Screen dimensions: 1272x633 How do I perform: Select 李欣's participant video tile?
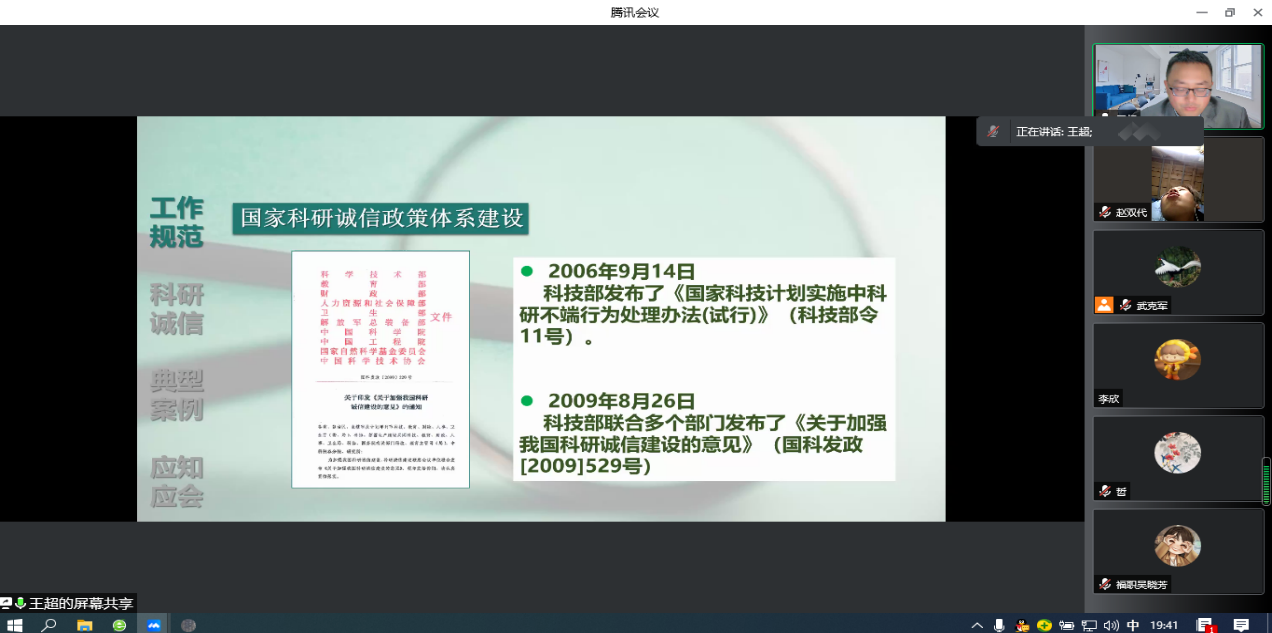(1178, 365)
